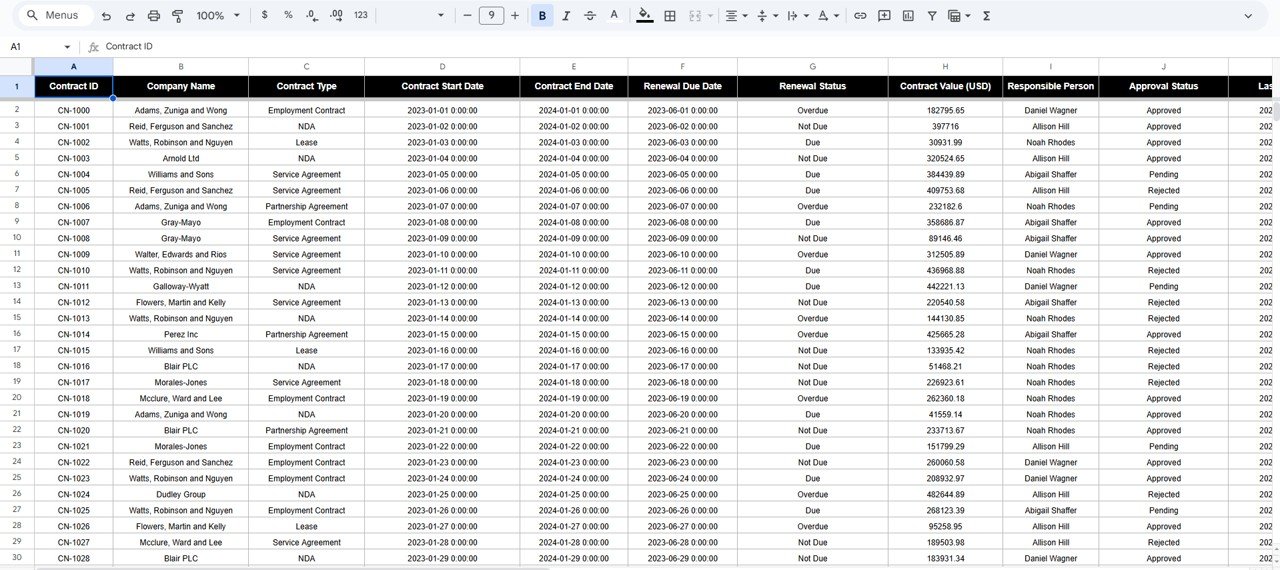
Task: Select row 10 header
Action: (17, 238)
